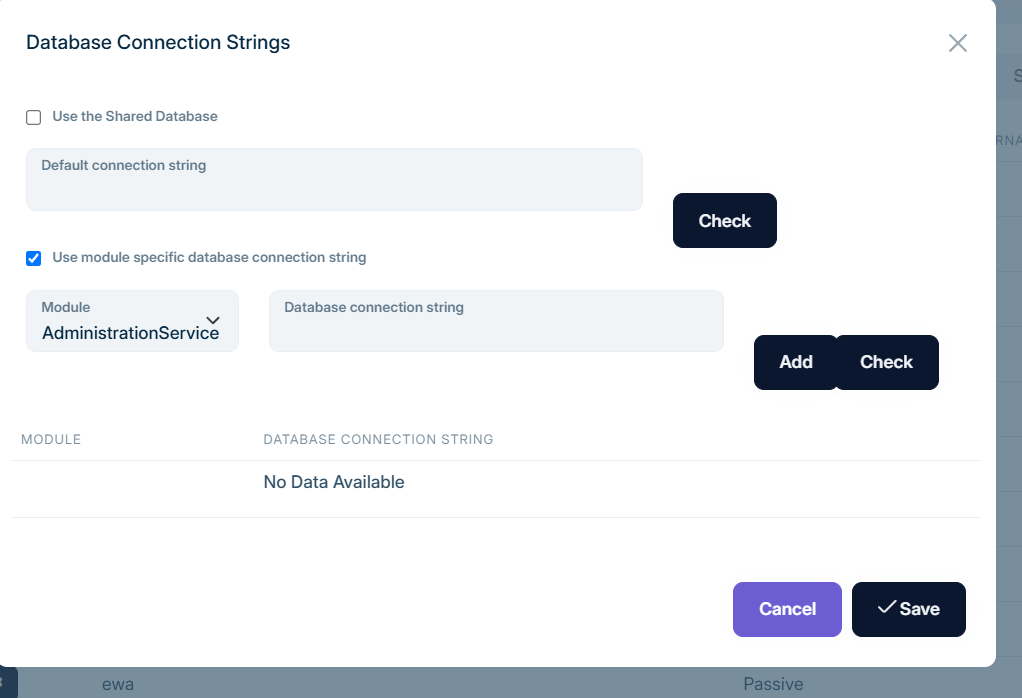Enable the Use the Shared Database checkbox
Image resolution: width=1022 pixels, height=698 pixels.
tap(34, 117)
